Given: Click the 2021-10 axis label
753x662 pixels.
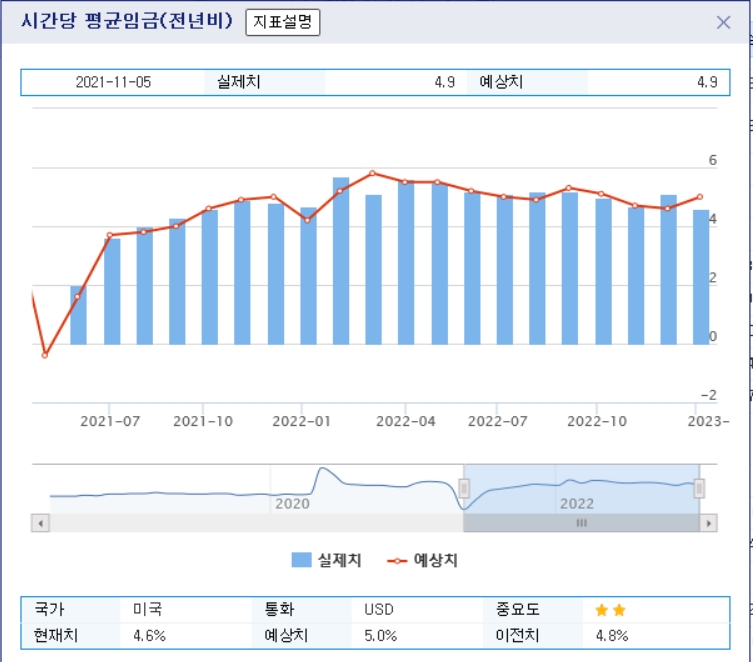Looking at the screenshot, I should 203,421.
